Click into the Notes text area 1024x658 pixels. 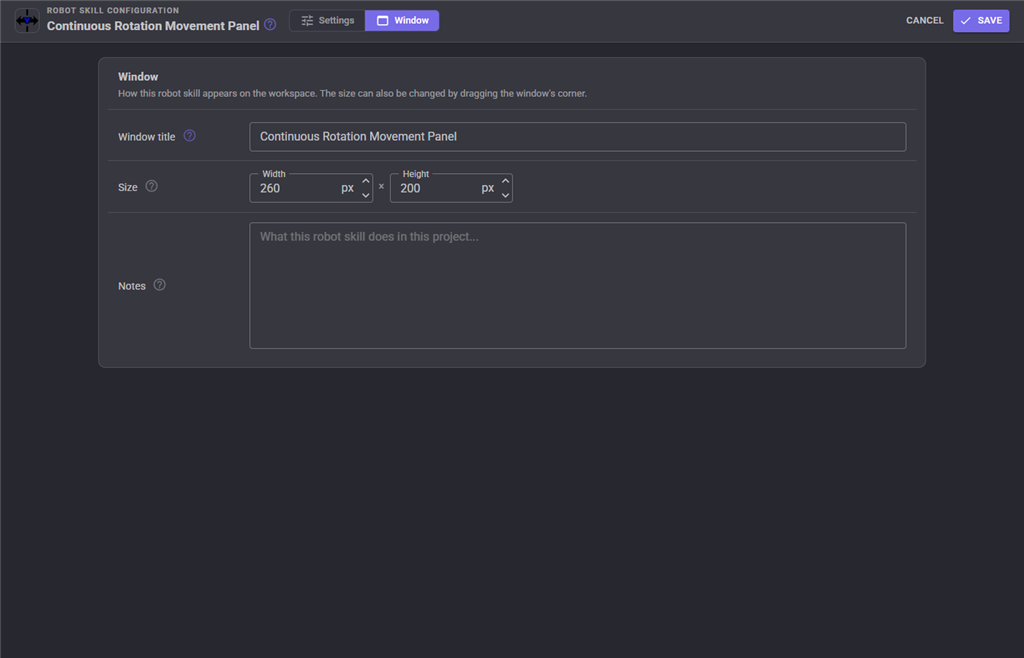point(577,285)
